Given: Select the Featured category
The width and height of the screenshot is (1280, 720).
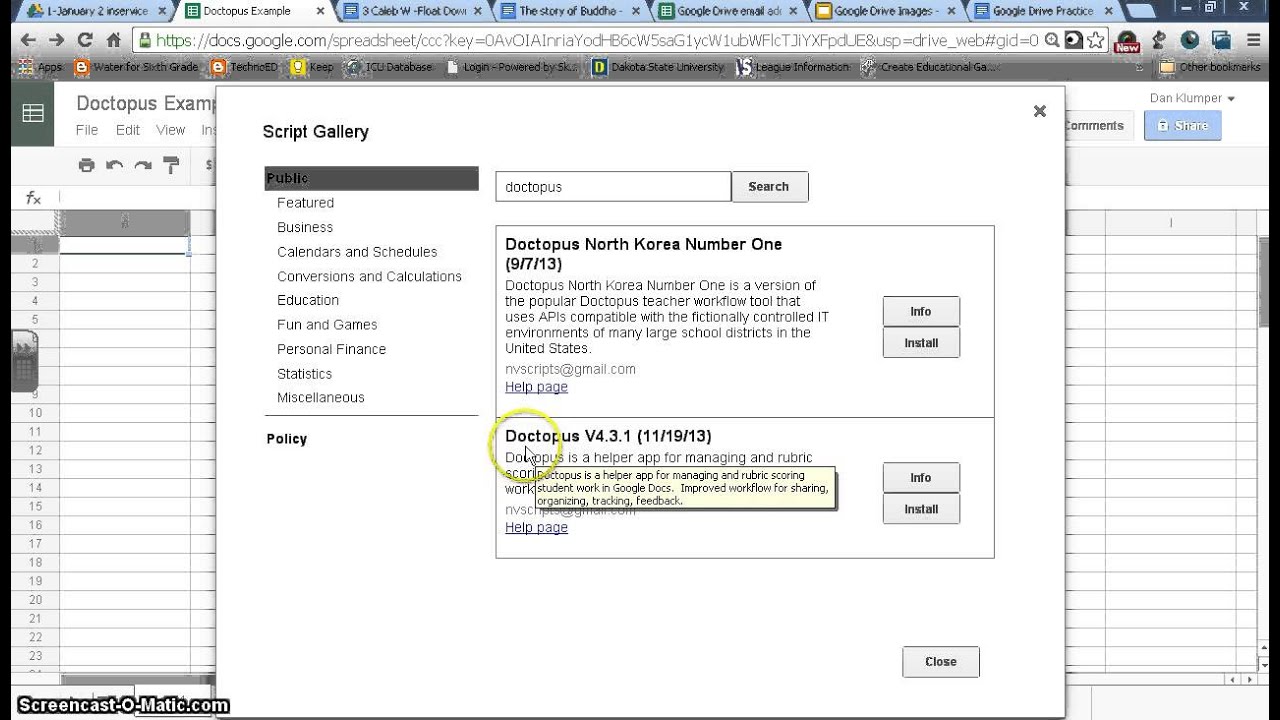Looking at the screenshot, I should coord(305,203).
